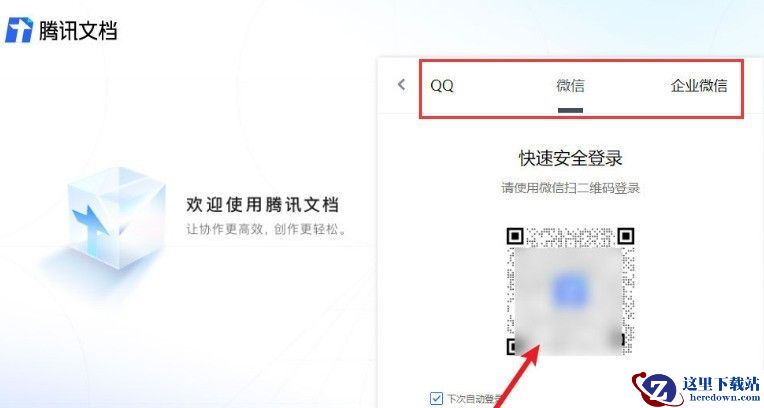Click the 请使用微信扫二维码登录 instruction text
This screenshot has width=764, height=408.
pos(570,188)
